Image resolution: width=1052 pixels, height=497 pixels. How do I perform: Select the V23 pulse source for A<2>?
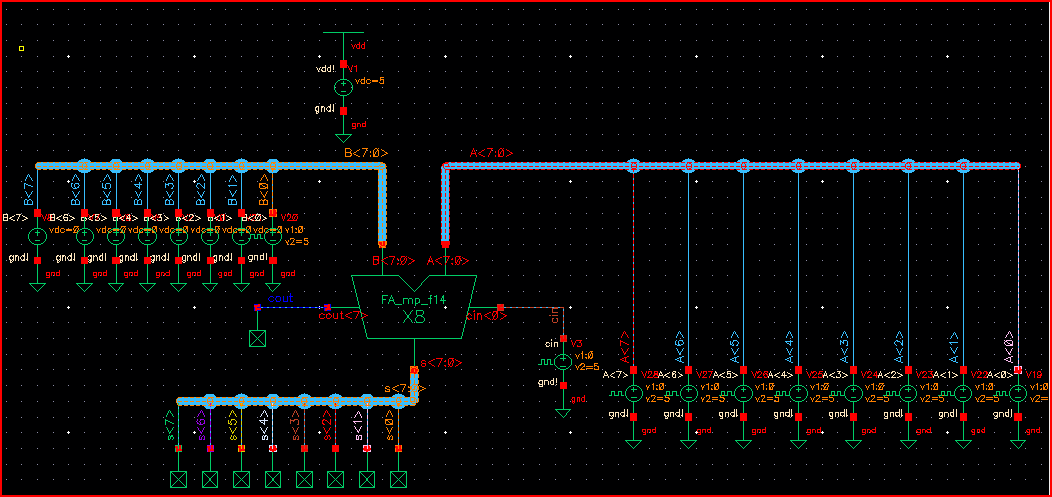(x=908, y=393)
